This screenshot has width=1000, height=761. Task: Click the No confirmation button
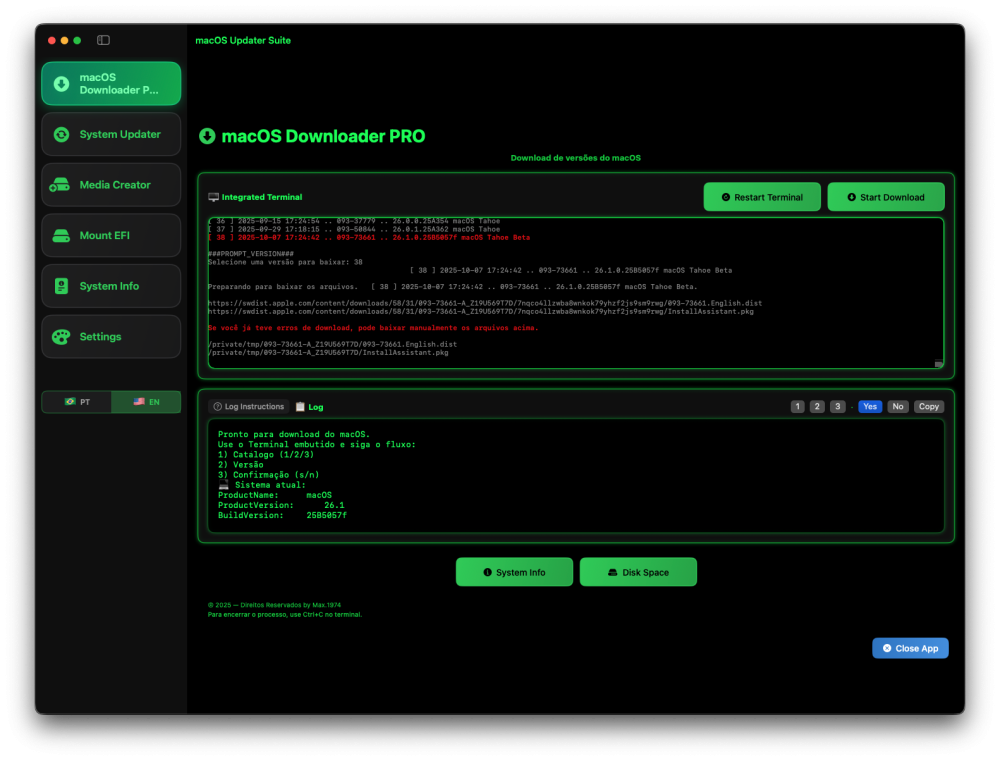(x=898, y=406)
